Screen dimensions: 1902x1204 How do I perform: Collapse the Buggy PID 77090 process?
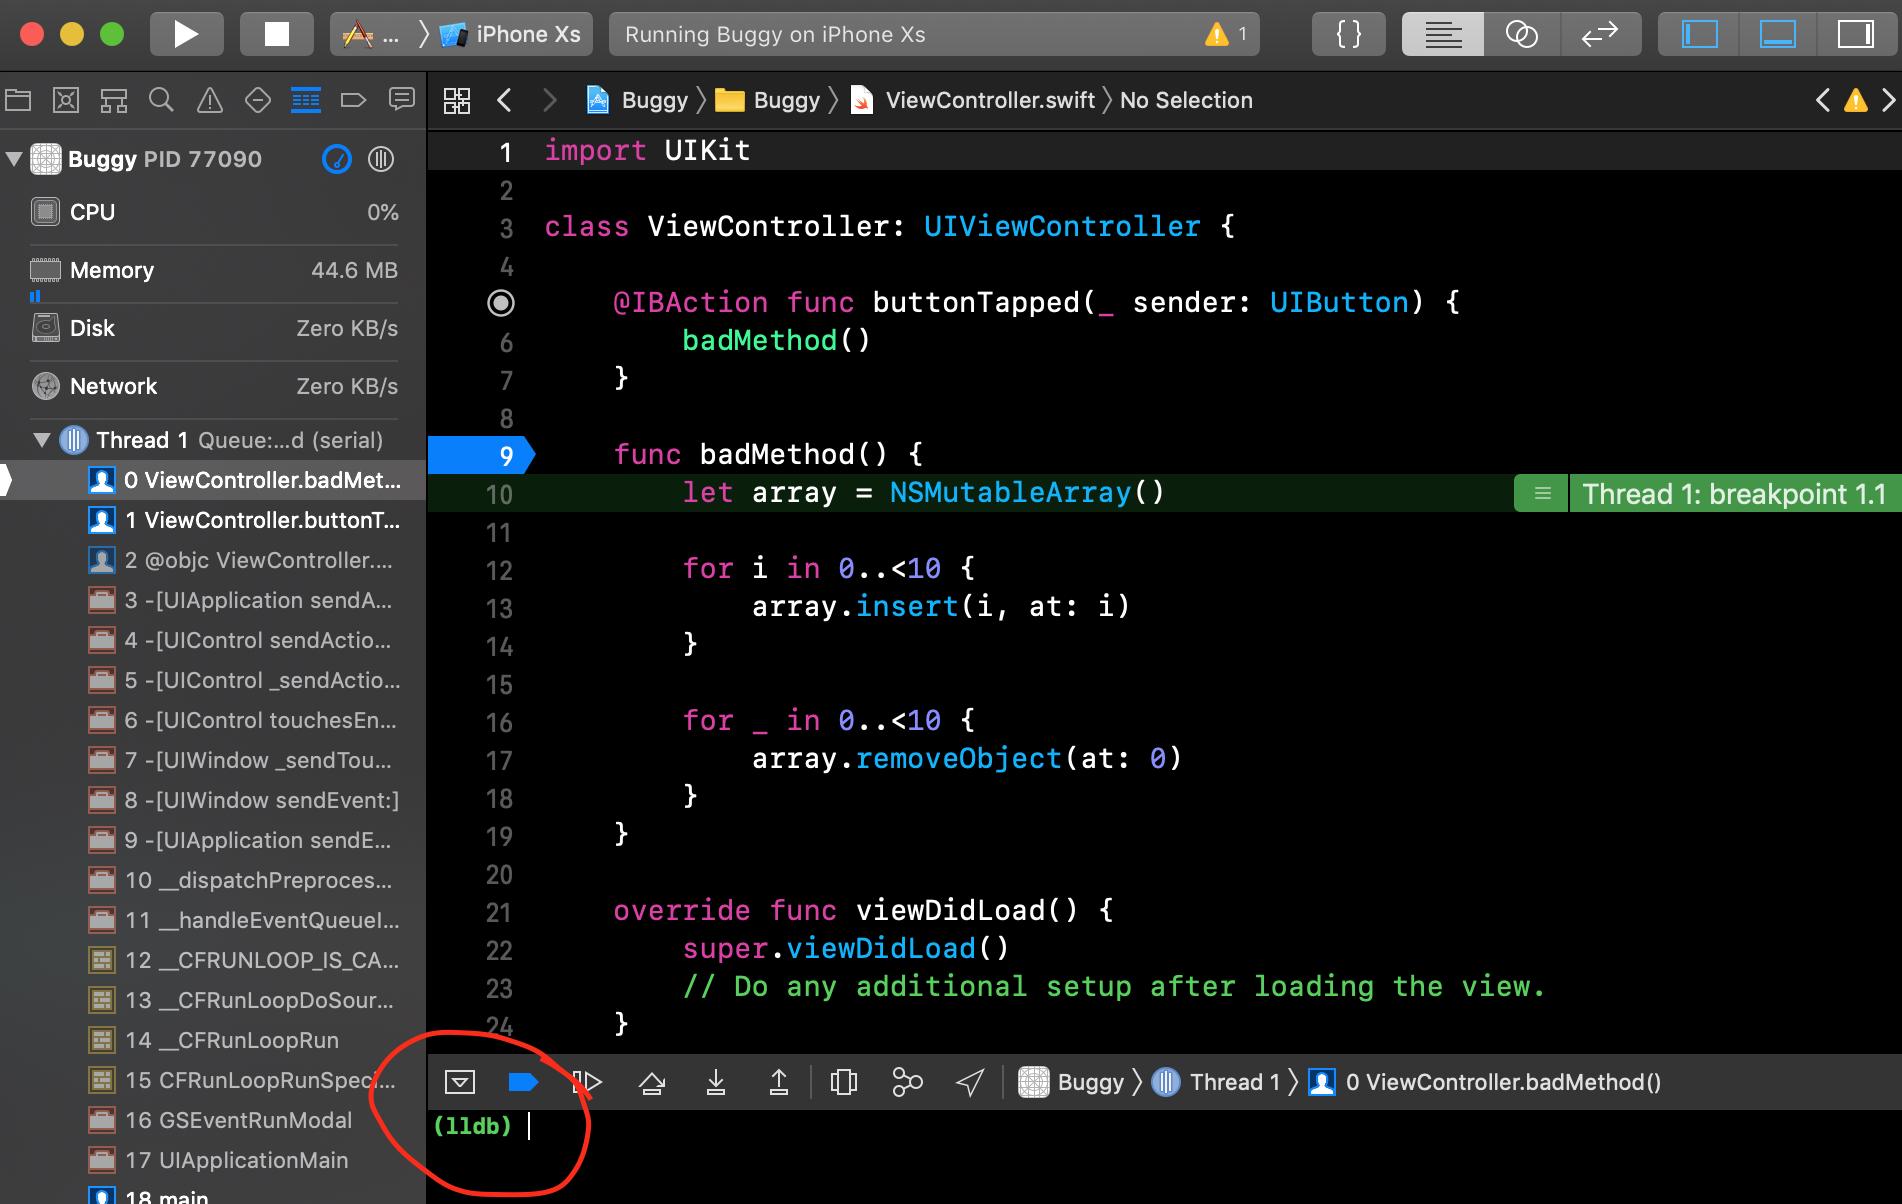coord(14,159)
